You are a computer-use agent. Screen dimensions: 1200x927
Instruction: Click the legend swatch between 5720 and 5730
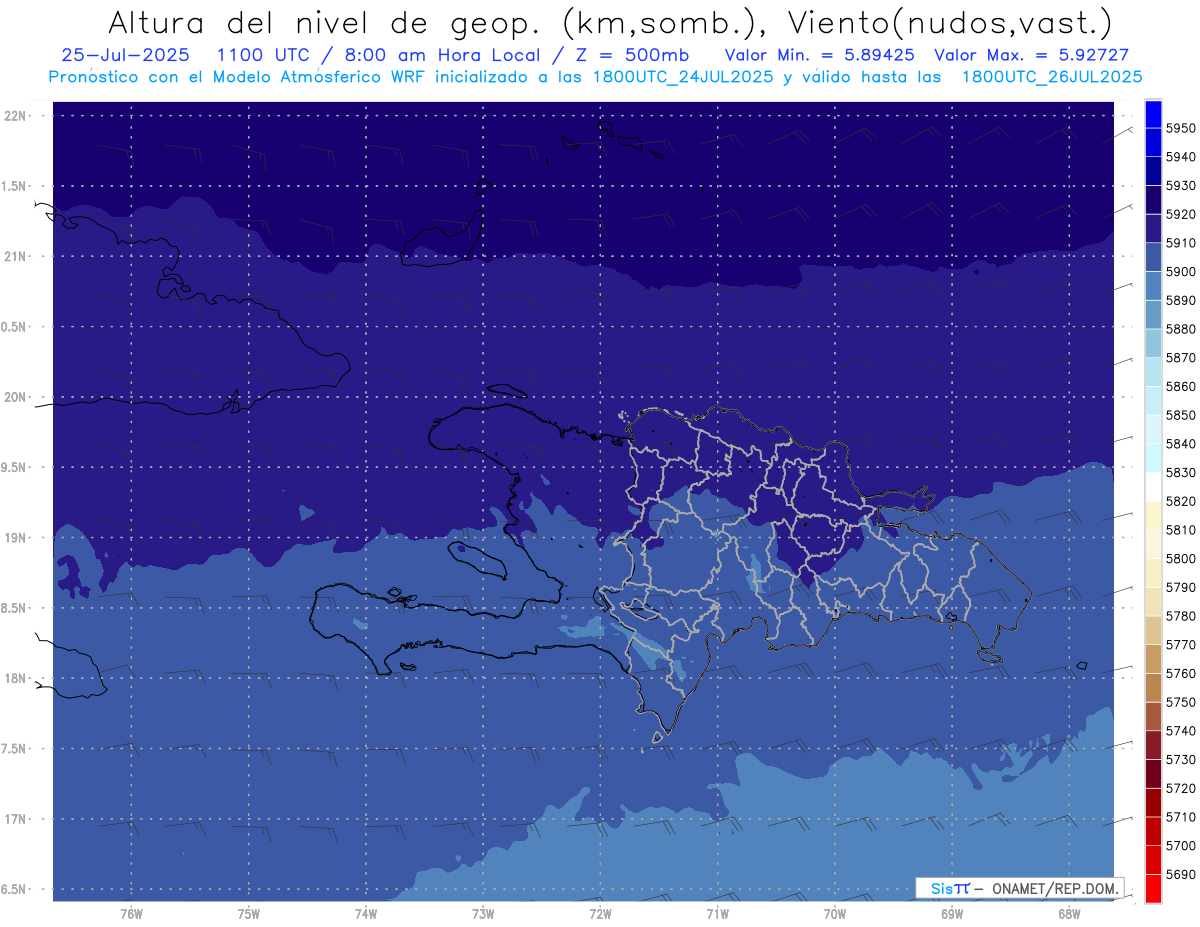click(1153, 773)
